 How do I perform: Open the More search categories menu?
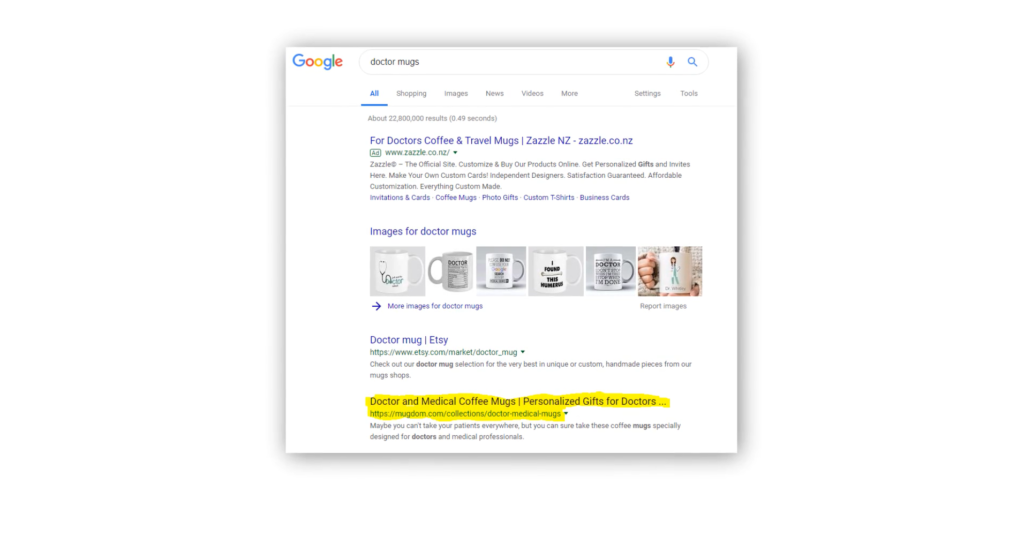tap(569, 93)
